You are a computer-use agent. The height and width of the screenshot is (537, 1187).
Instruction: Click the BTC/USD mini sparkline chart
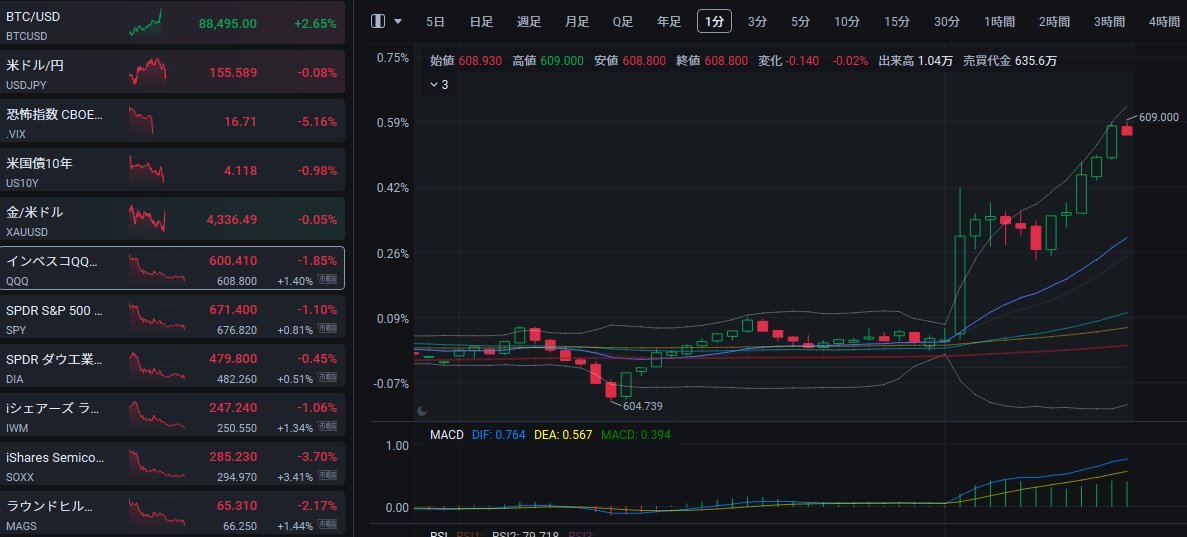146,23
